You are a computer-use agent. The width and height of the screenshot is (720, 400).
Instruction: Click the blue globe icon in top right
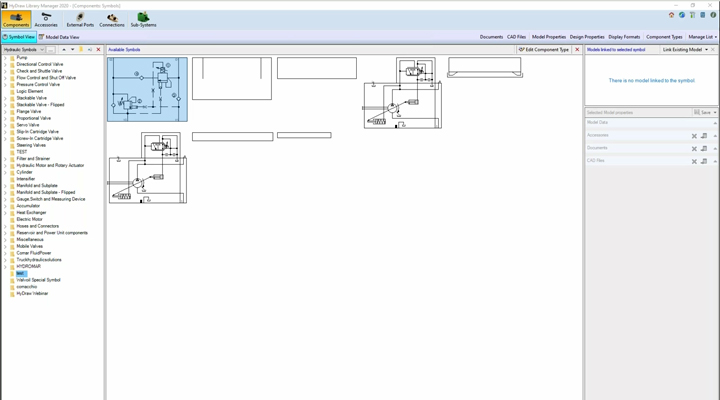[x=682, y=15]
